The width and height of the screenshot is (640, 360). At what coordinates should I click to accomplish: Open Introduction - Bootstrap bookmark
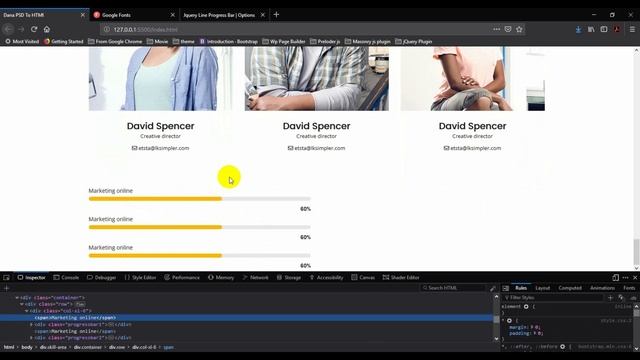coord(229,42)
